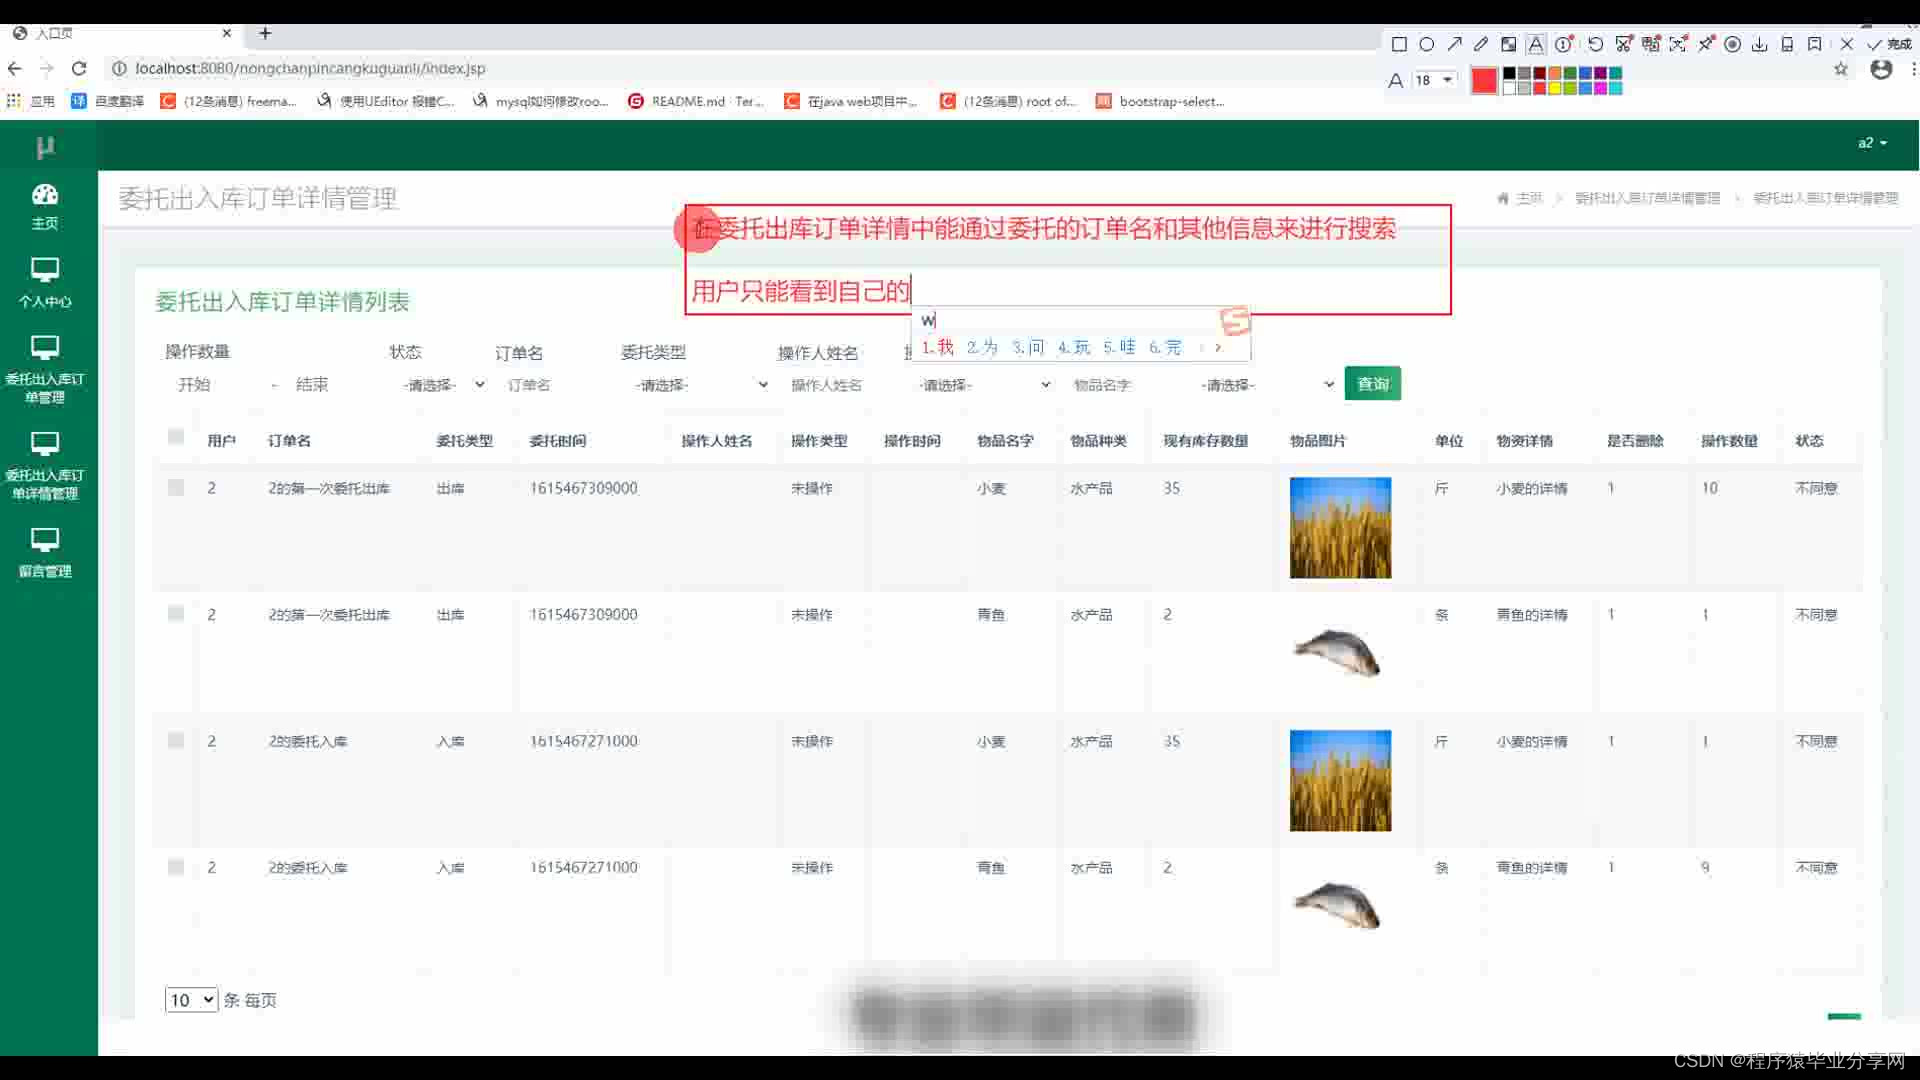Click 完成 to finish screenshot
The height and width of the screenshot is (1080, 1920).
click(x=1890, y=44)
